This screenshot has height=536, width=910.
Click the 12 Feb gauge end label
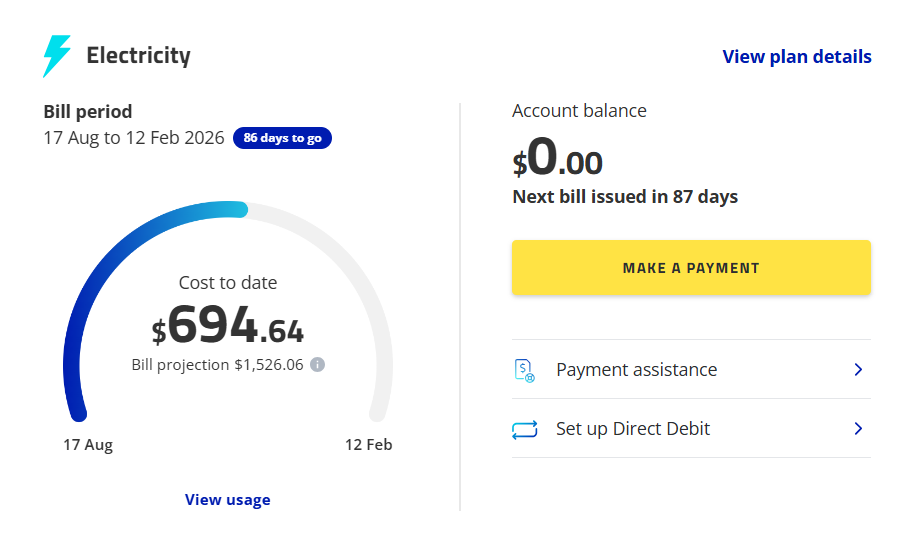[368, 445]
